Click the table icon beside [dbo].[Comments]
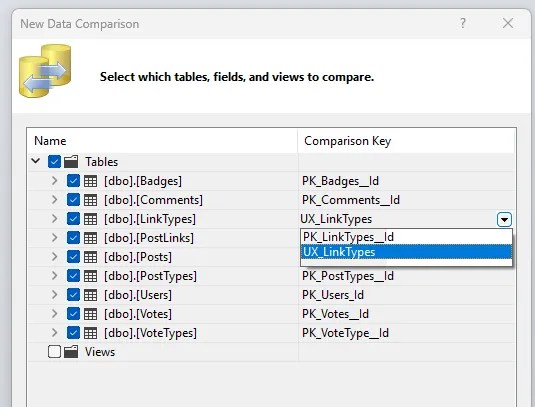The image size is (535, 407). 90,200
